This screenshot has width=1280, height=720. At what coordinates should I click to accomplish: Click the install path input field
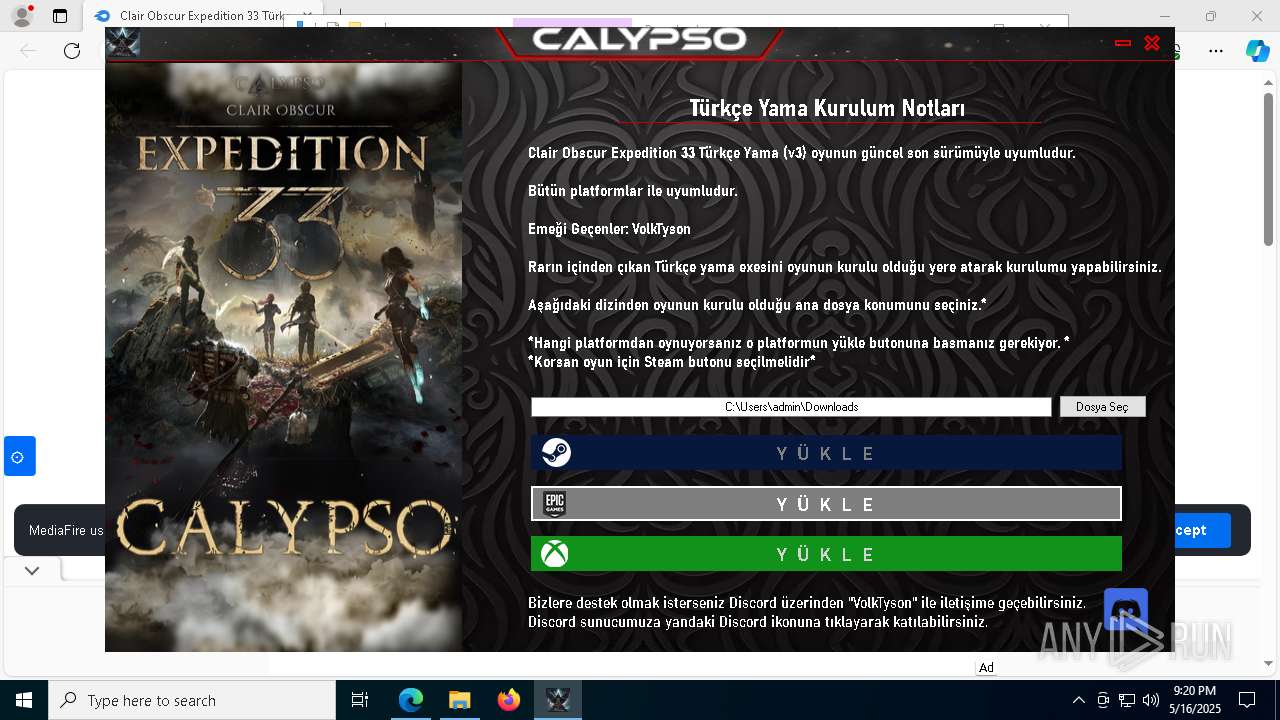[791, 407]
